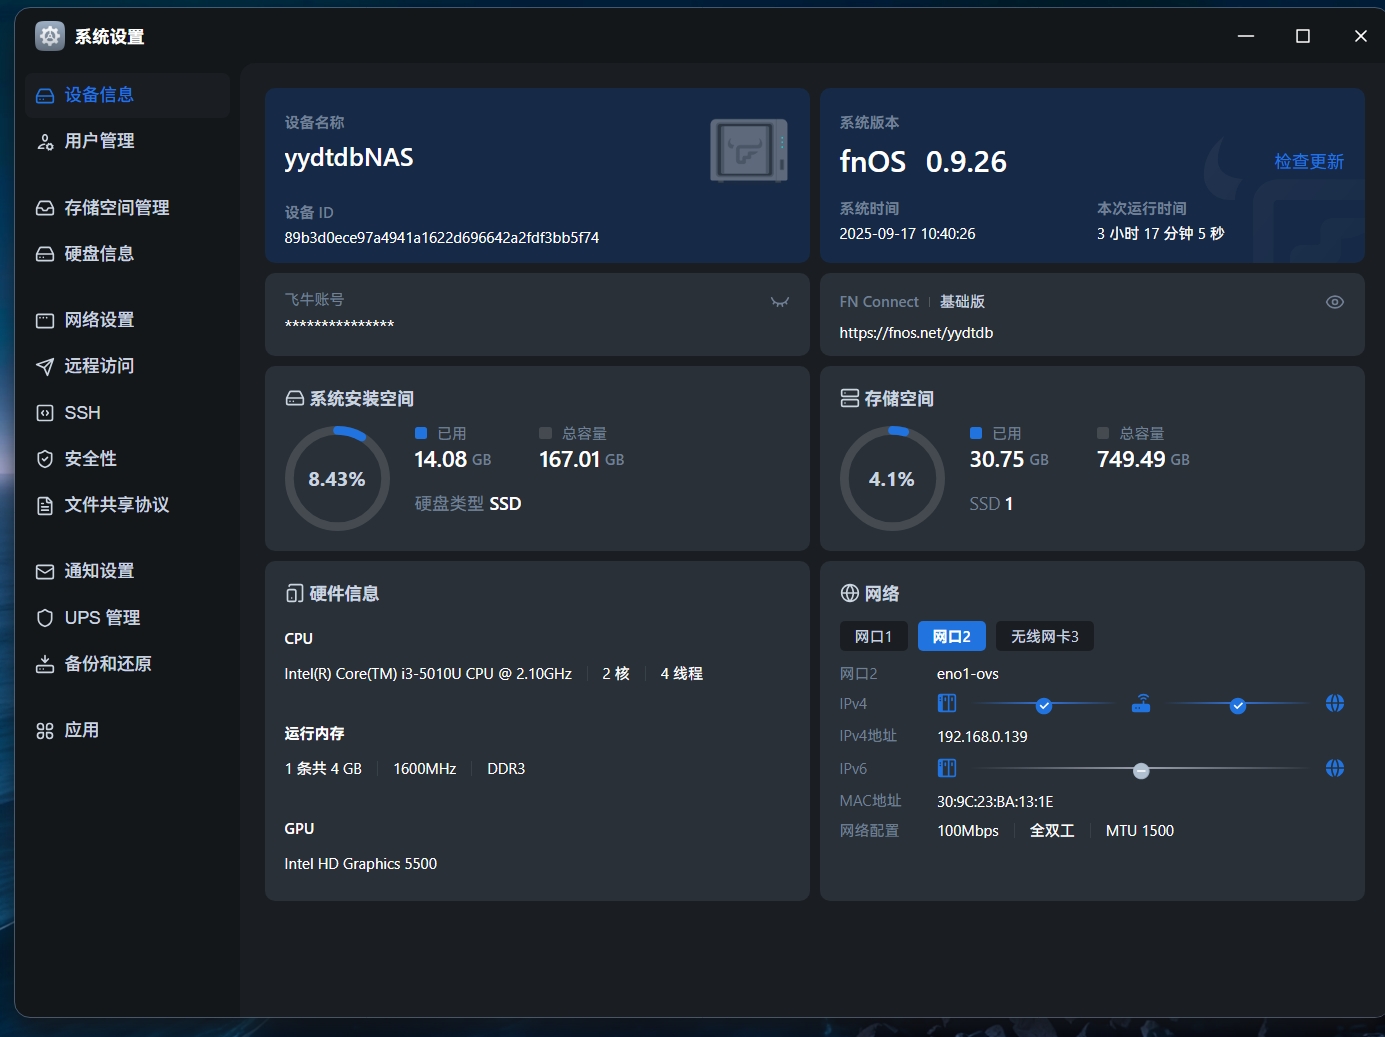Go to SSH settings
Viewport: 1385px width, 1037px height.
[82, 413]
